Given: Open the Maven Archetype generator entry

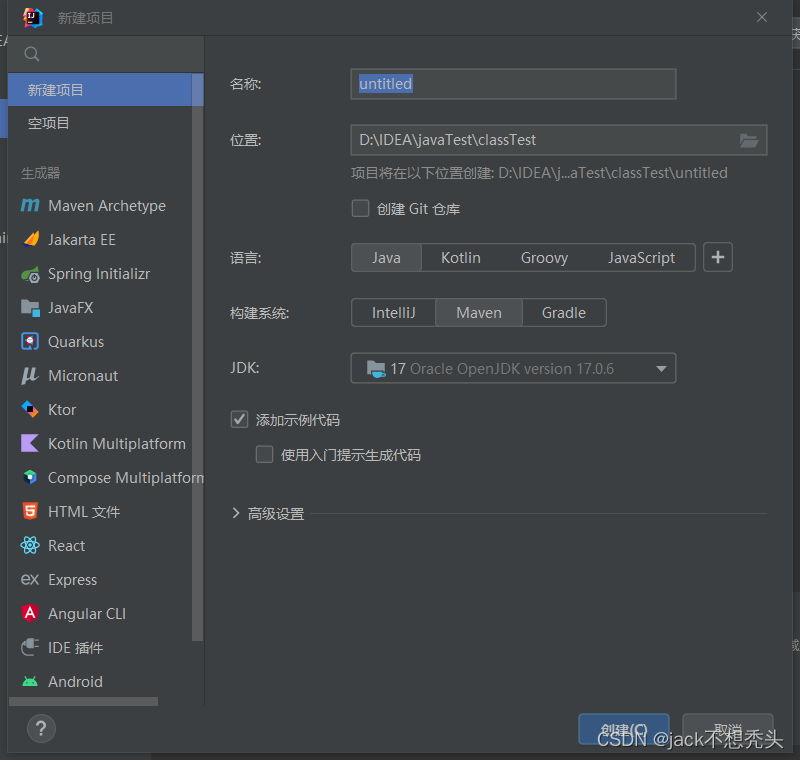Looking at the screenshot, I should [x=100, y=206].
